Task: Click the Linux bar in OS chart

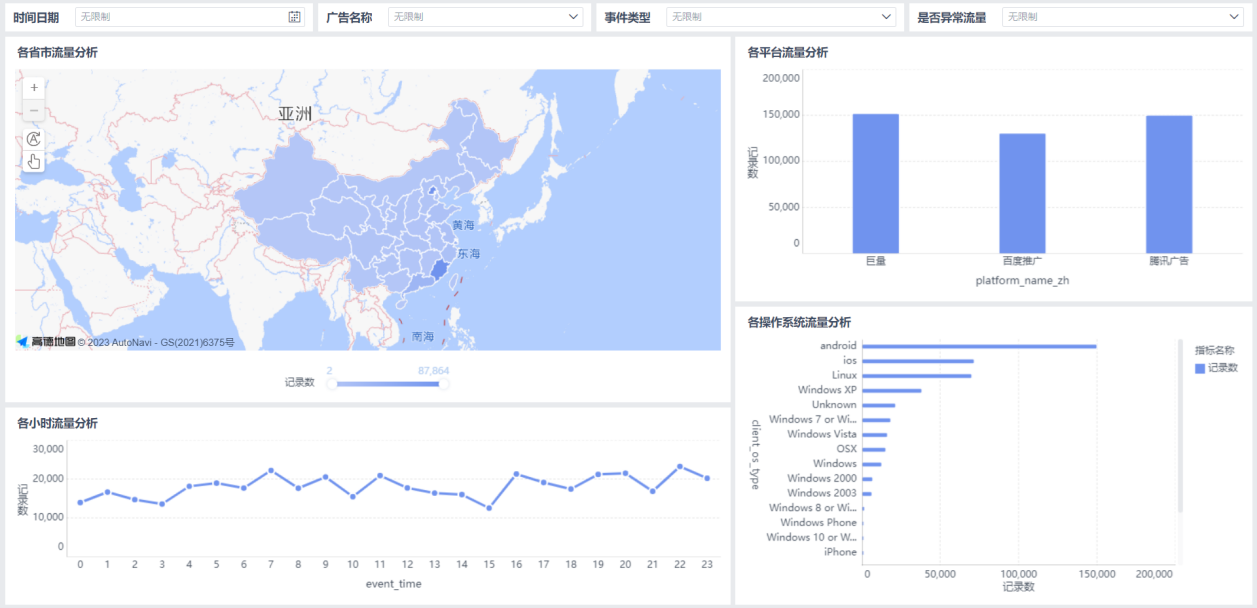Action: point(916,376)
